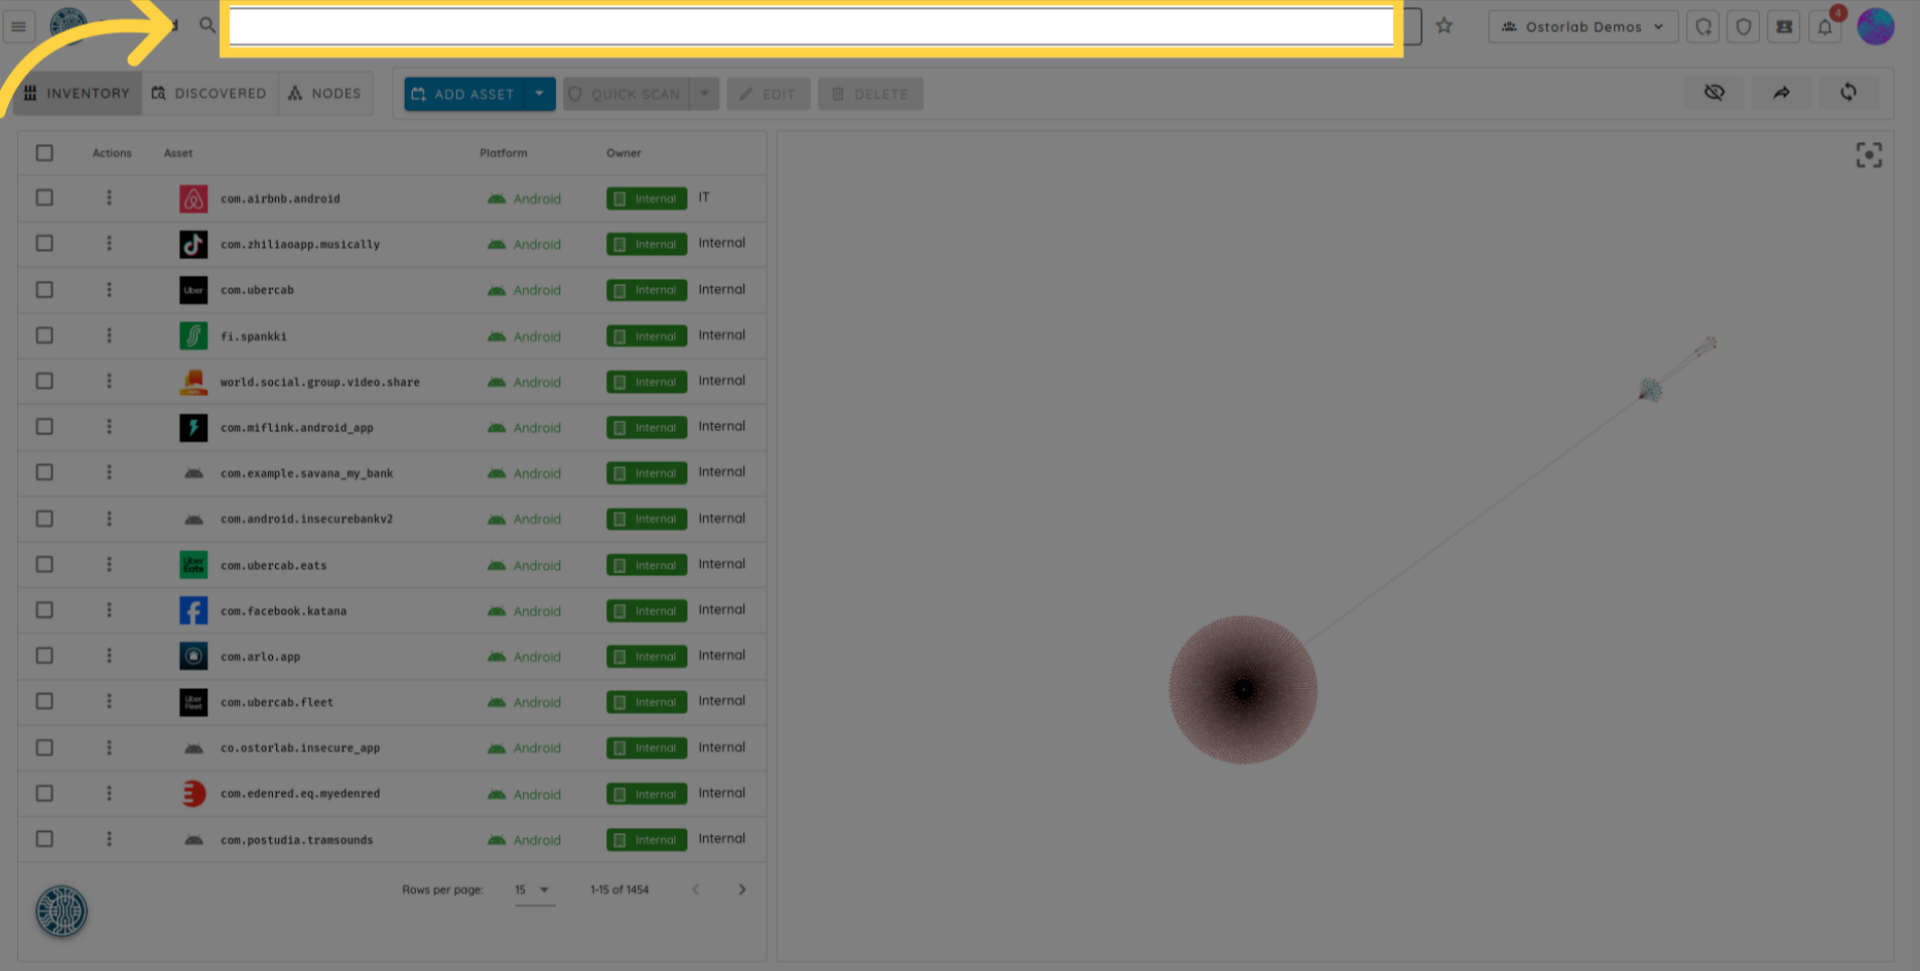The width and height of the screenshot is (1920, 971).
Task: Toggle the crossed-eye visibility button
Action: click(x=1714, y=93)
